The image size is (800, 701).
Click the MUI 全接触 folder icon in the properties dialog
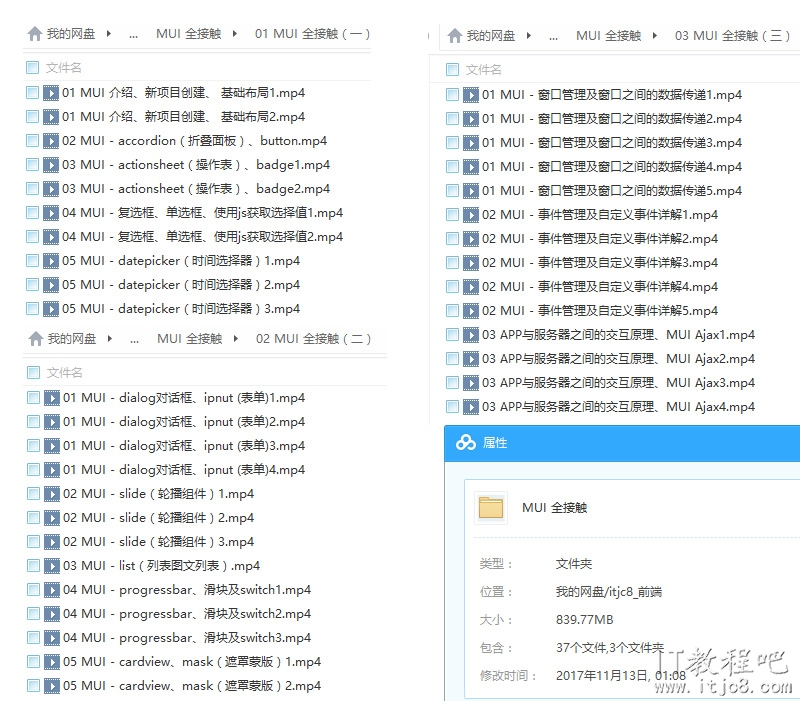(x=491, y=508)
